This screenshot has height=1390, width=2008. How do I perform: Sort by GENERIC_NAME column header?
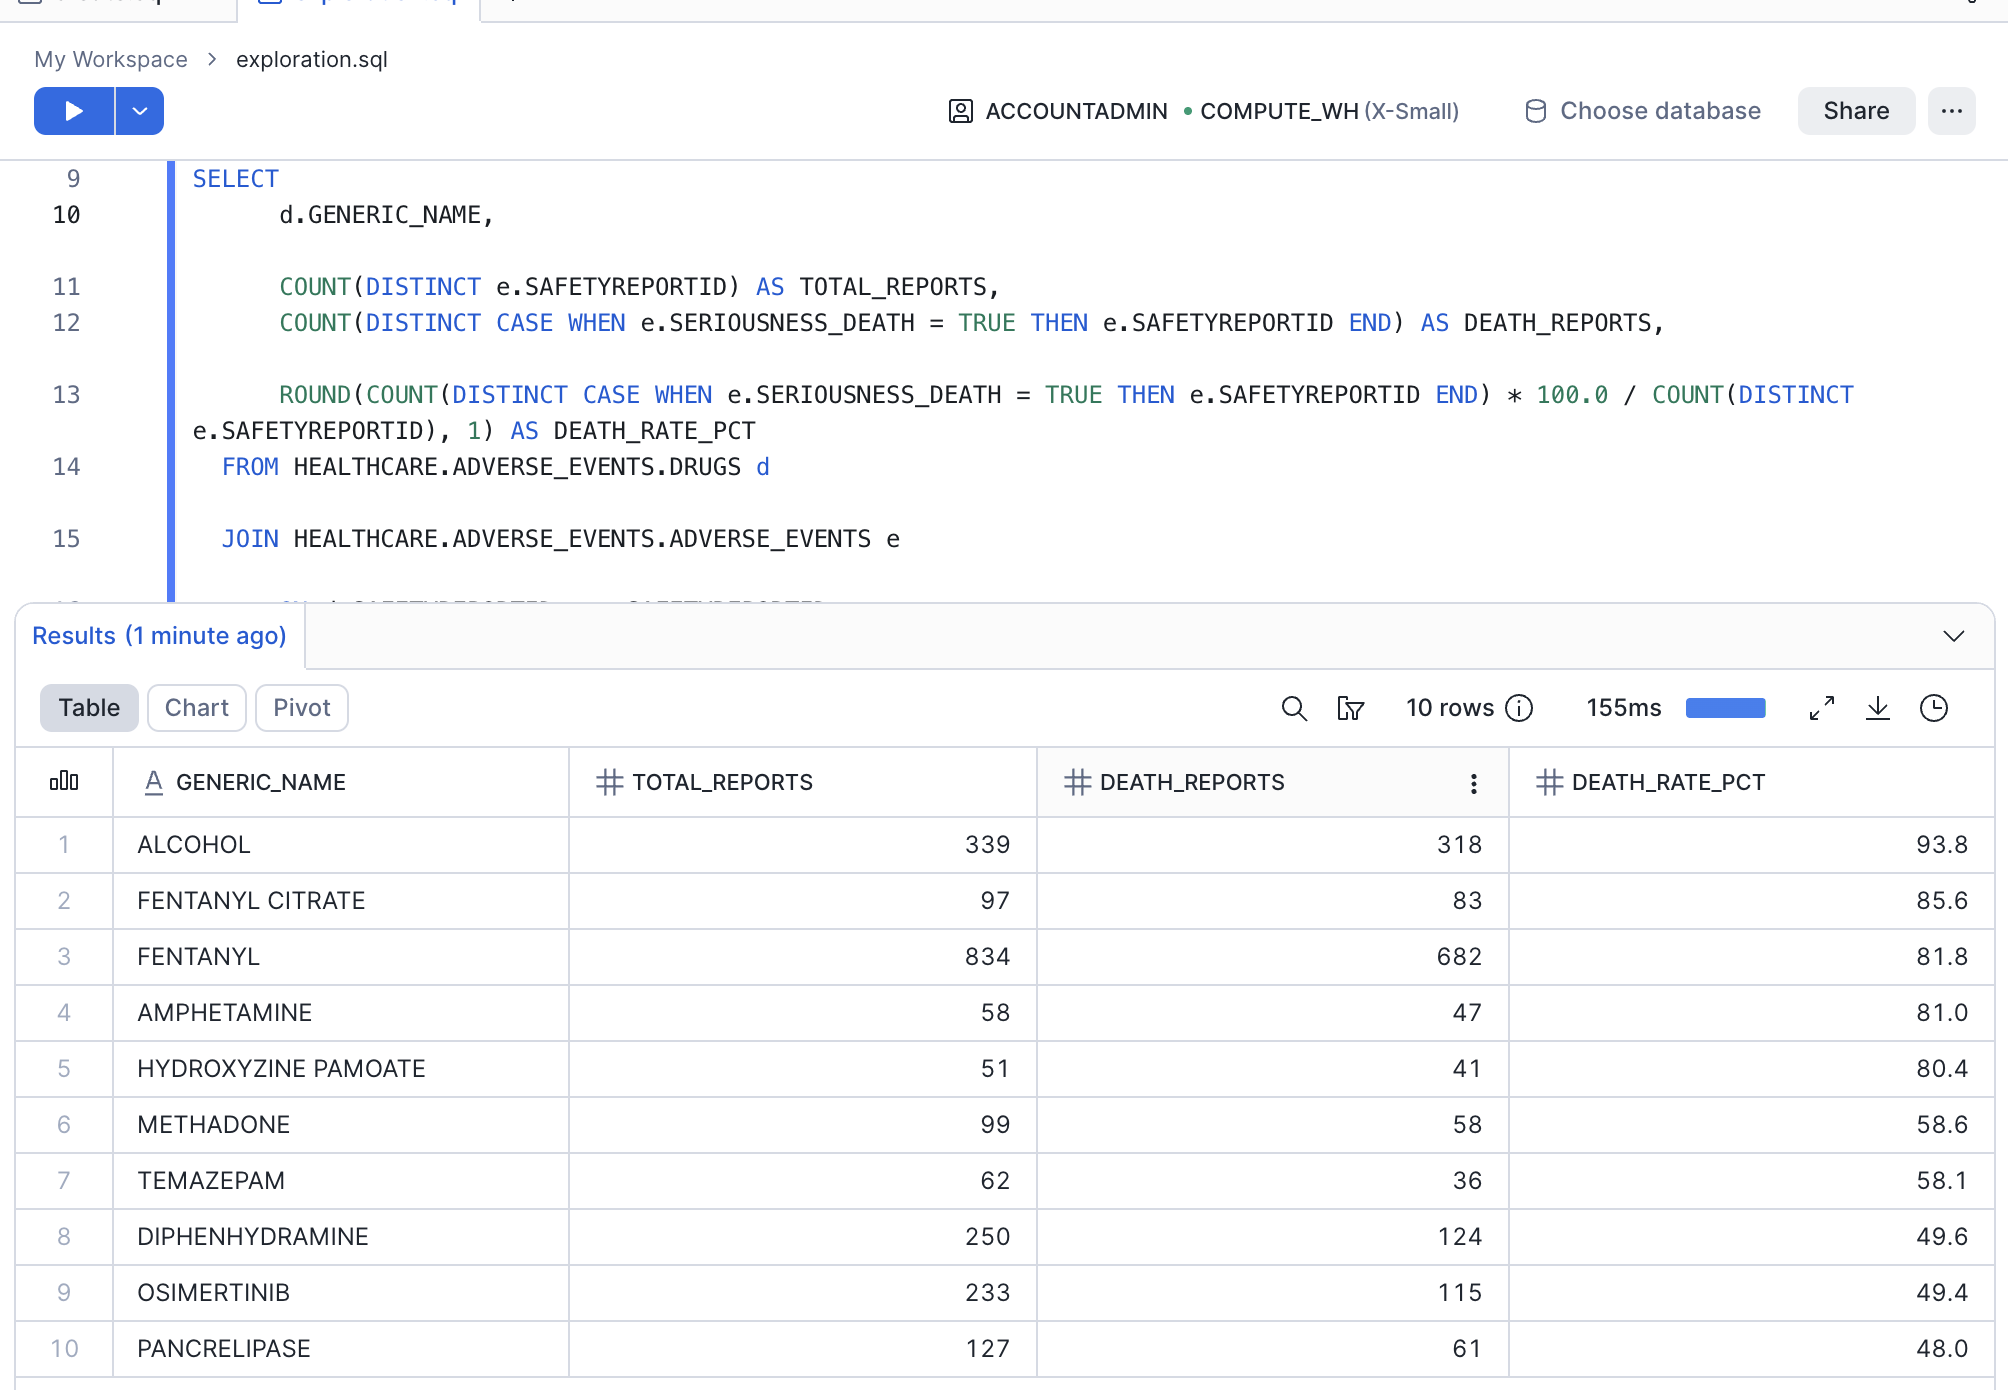[340, 782]
